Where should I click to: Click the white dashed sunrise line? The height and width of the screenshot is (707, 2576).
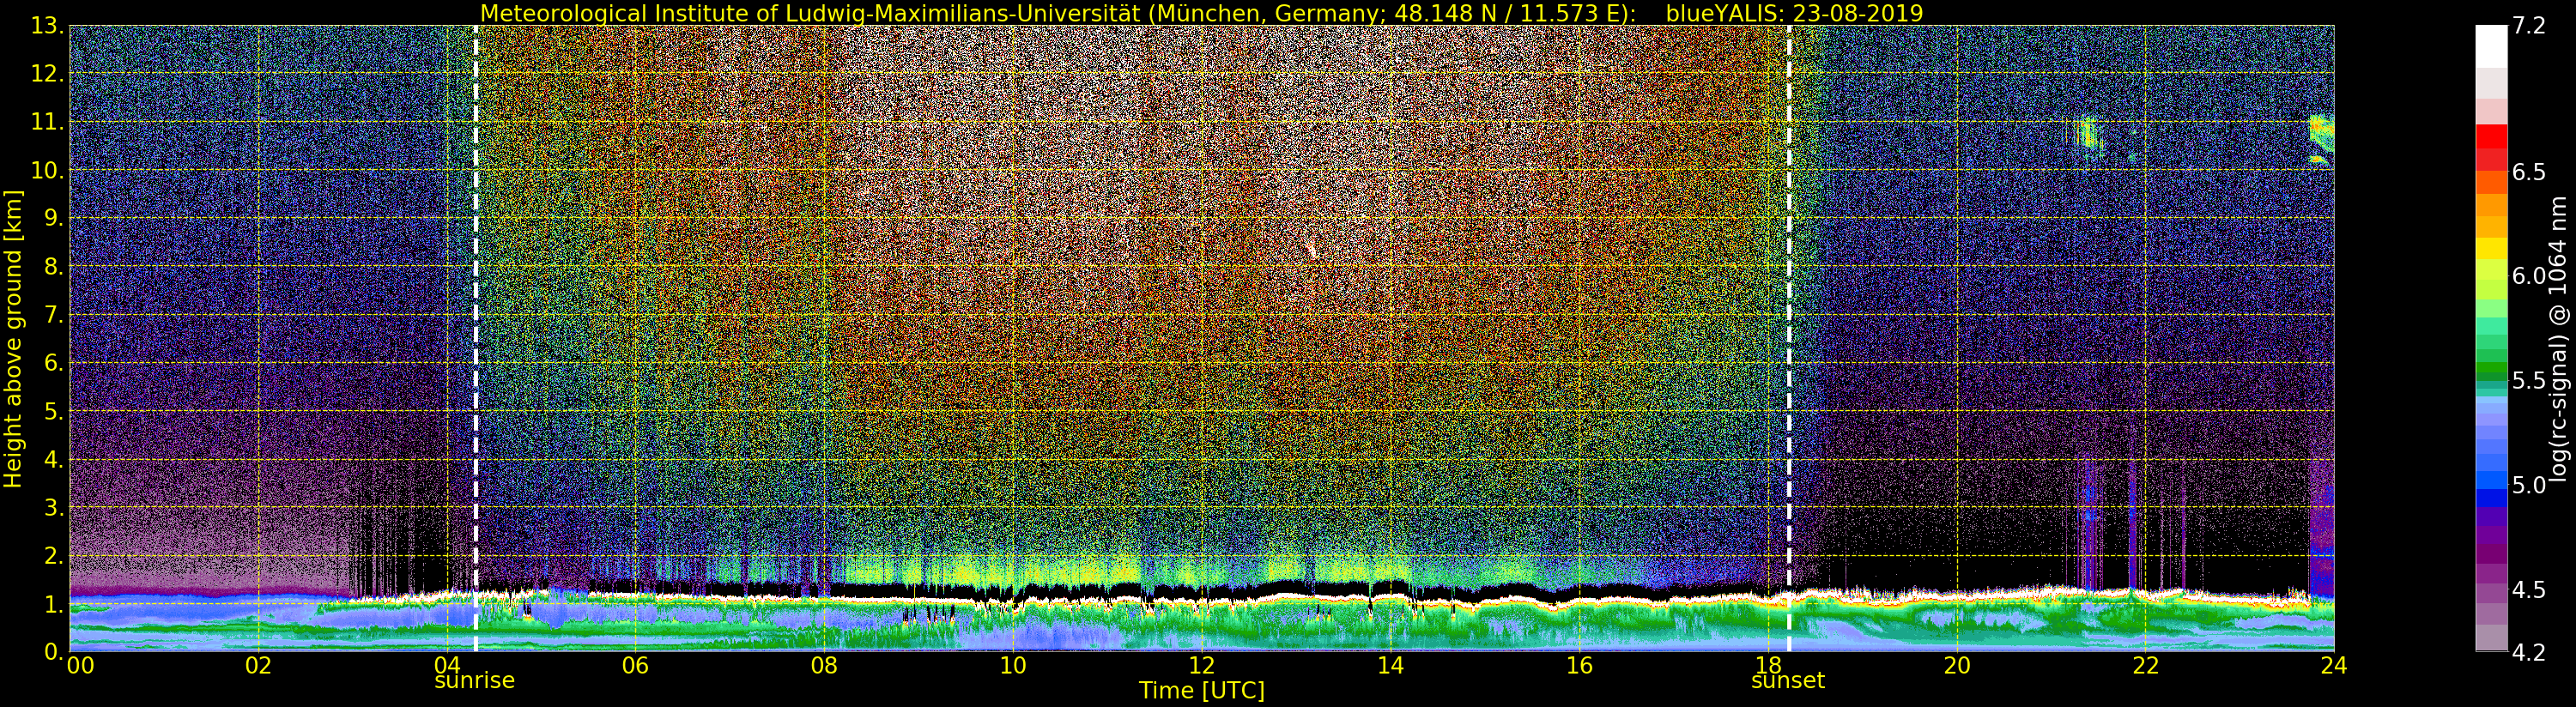[x=475, y=338]
